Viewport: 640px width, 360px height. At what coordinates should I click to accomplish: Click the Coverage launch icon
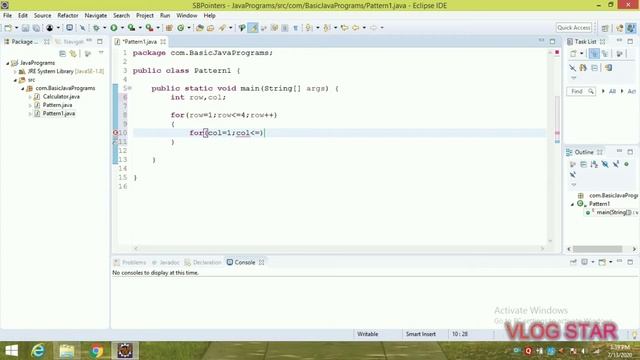tap(131, 28)
